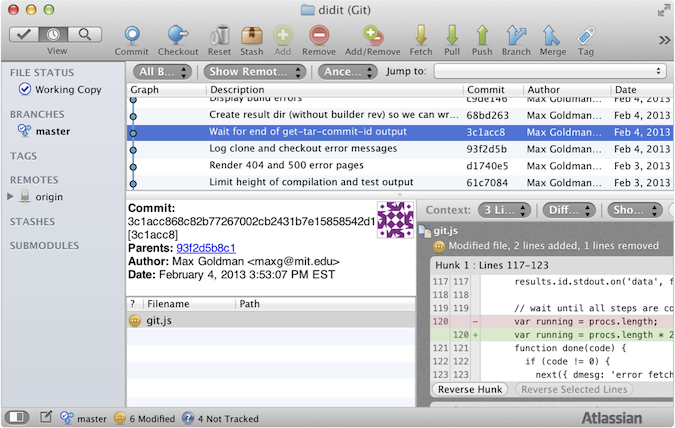Select the master branch in sidebar
The image size is (675, 428).
coord(52,131)
